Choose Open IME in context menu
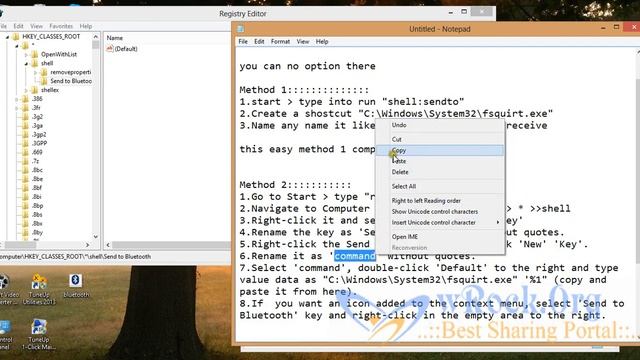The height and width of the screenshot is (360, 640). [440, 237]
